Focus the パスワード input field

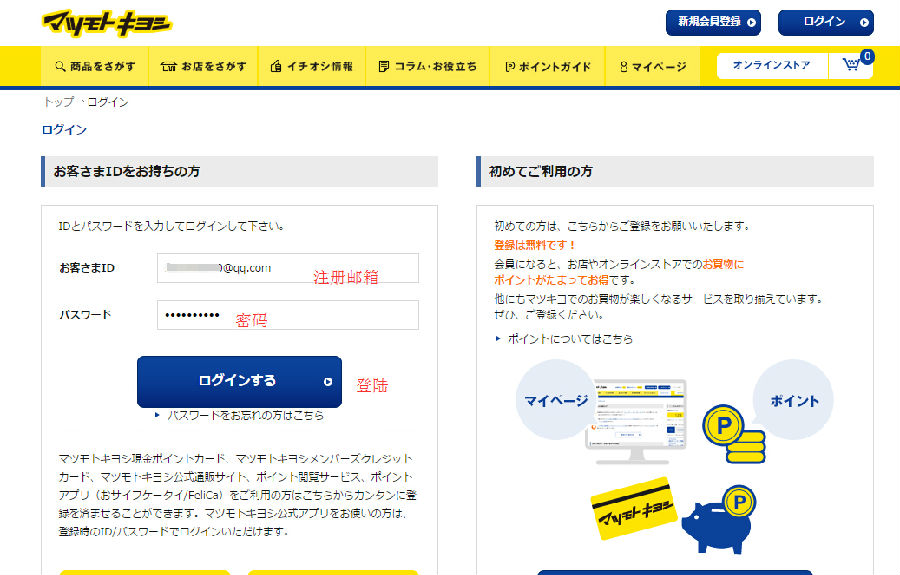(288, 315)
